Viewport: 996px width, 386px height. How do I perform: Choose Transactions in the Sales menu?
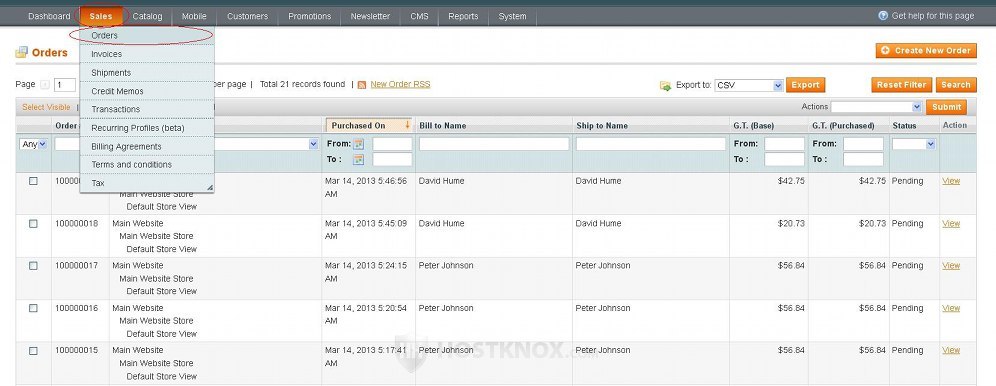point(147,109)
